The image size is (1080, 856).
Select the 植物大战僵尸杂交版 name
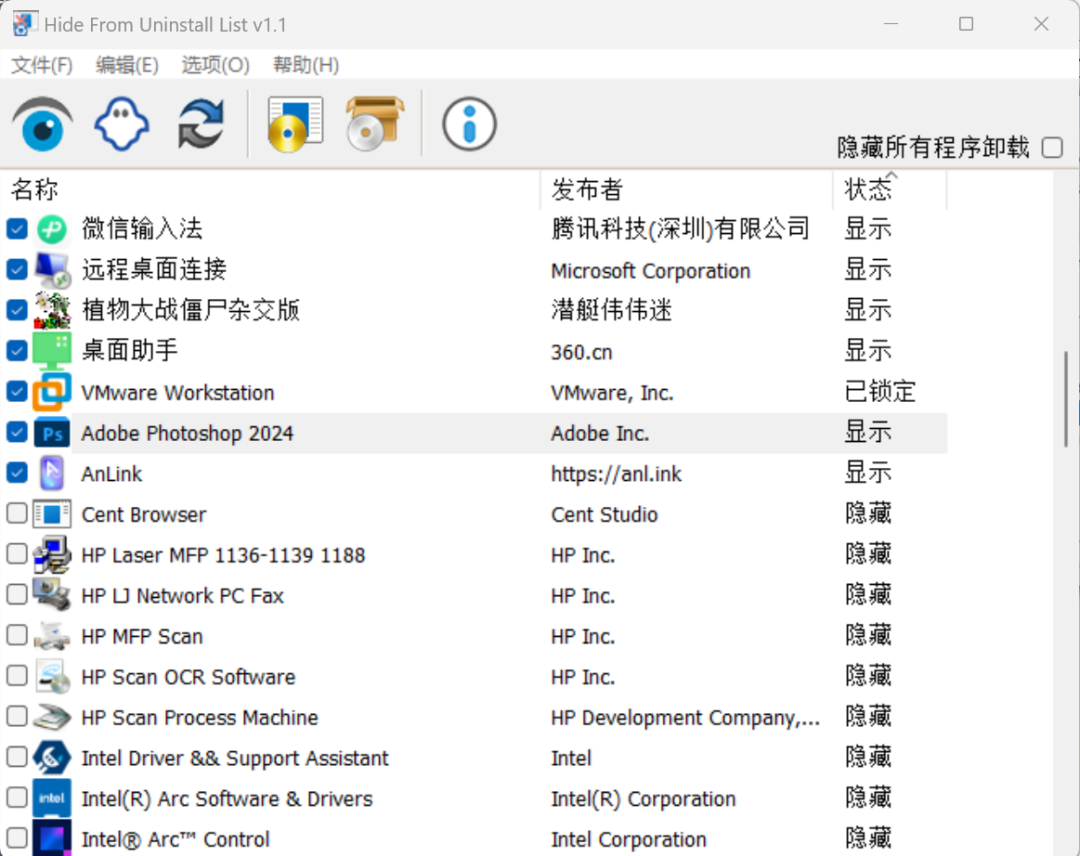(x=191, y=311)
